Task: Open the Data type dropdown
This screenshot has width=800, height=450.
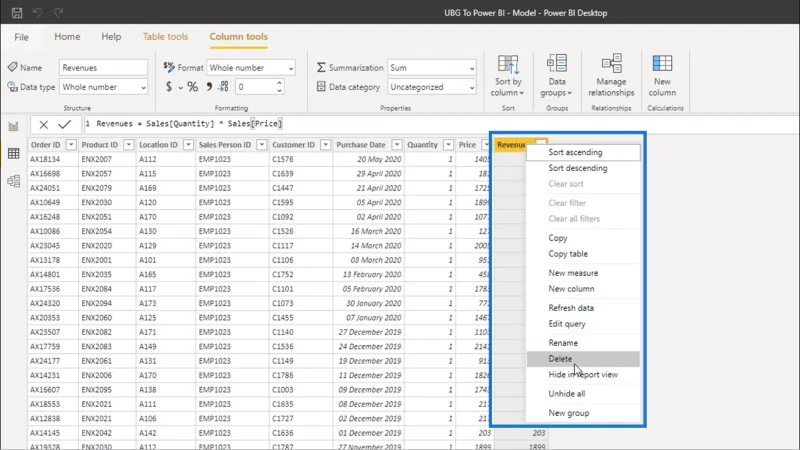Action: click(x=103, y=87)
